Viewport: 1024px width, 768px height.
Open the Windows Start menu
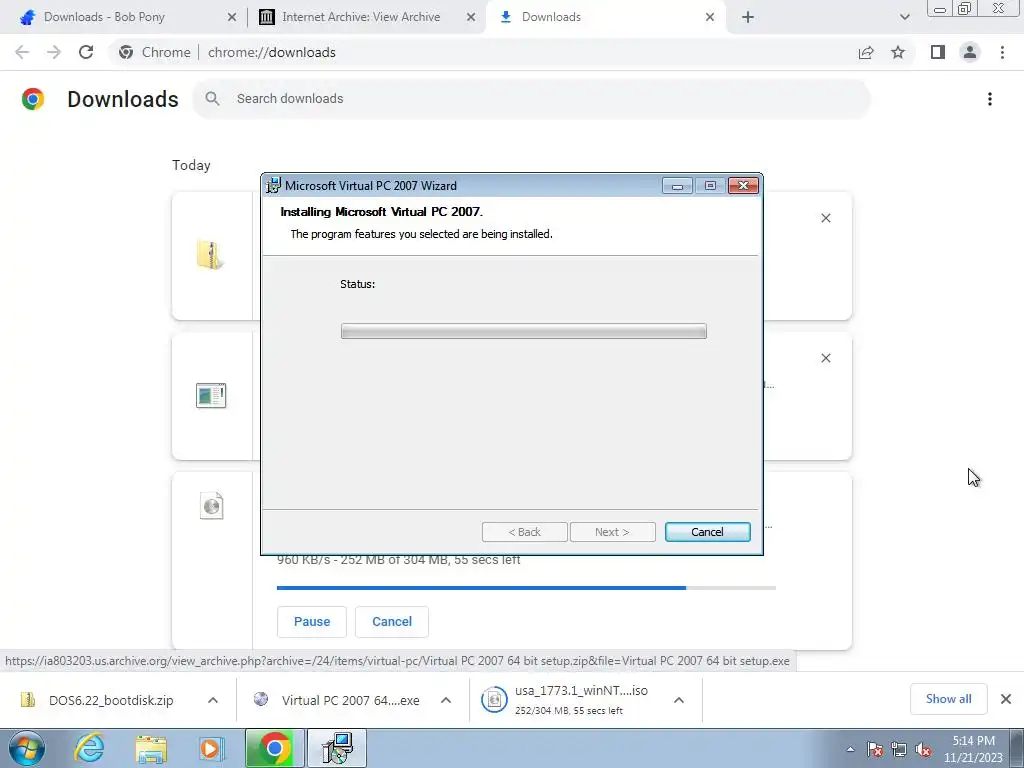[x=25, y=748]
